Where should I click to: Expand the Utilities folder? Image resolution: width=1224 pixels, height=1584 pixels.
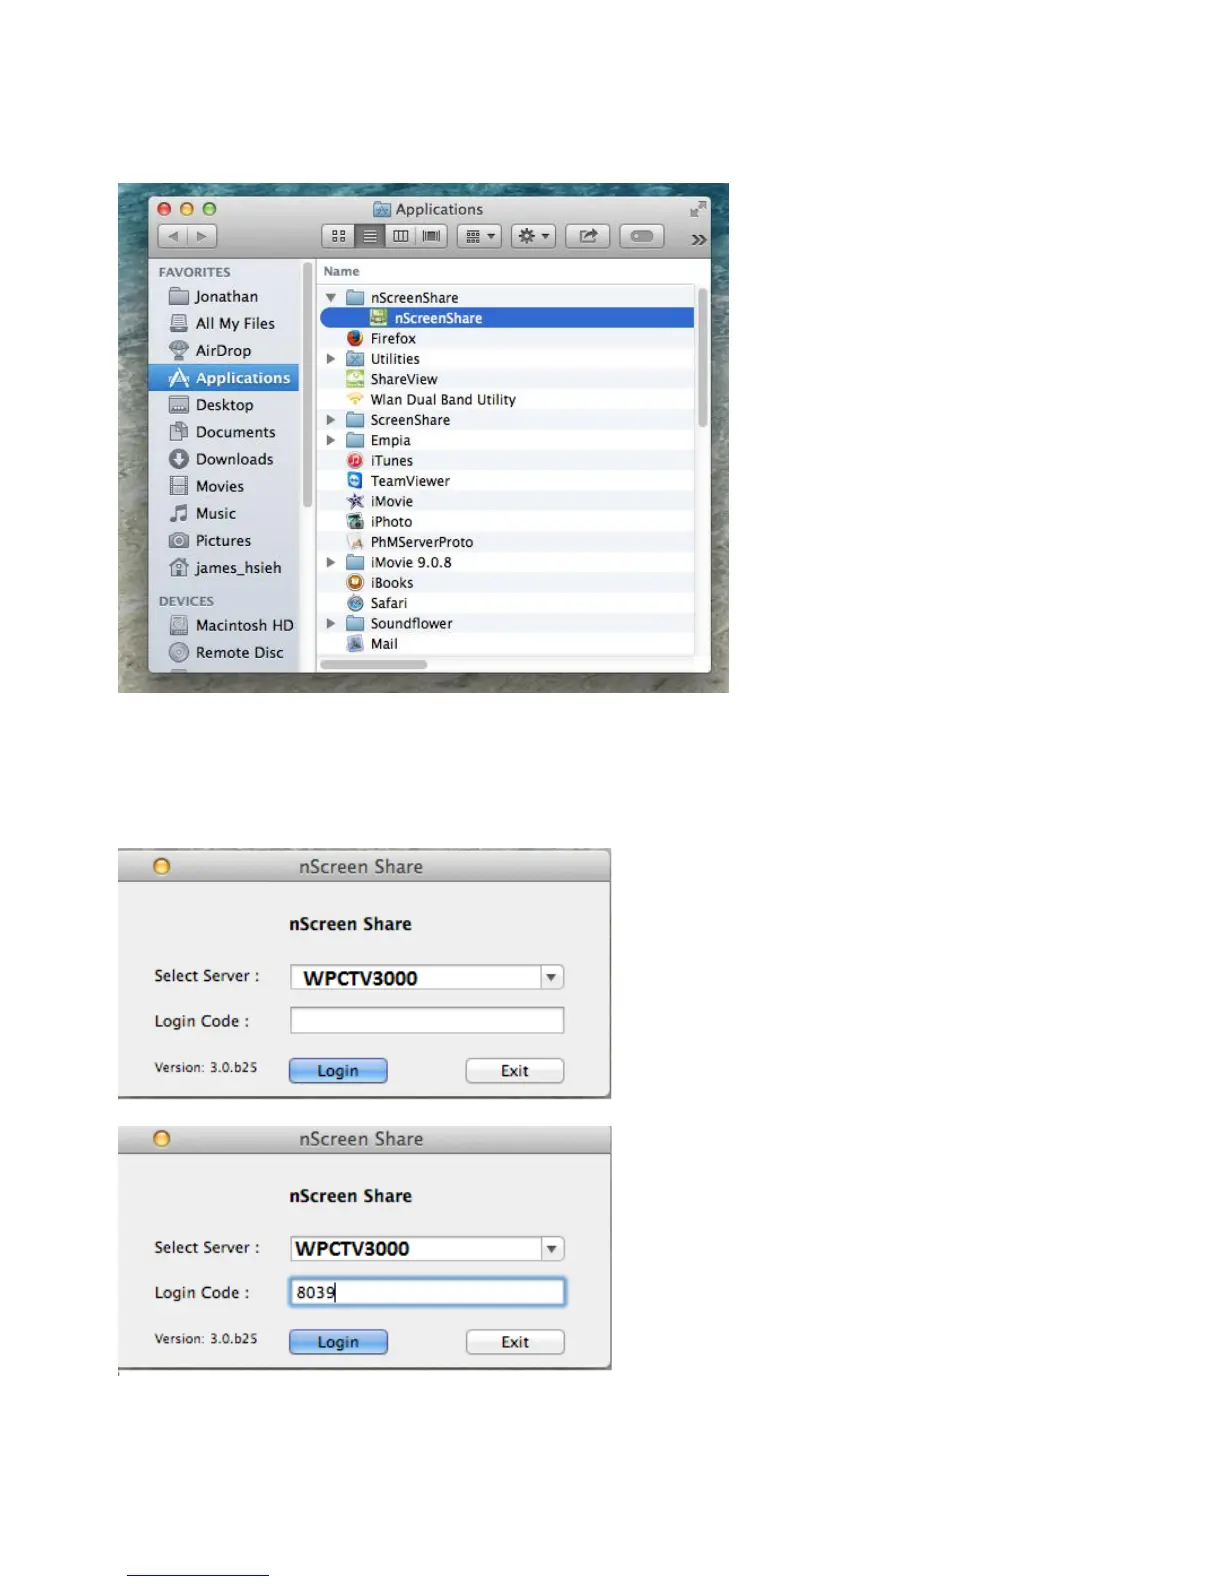click(331, 358)
